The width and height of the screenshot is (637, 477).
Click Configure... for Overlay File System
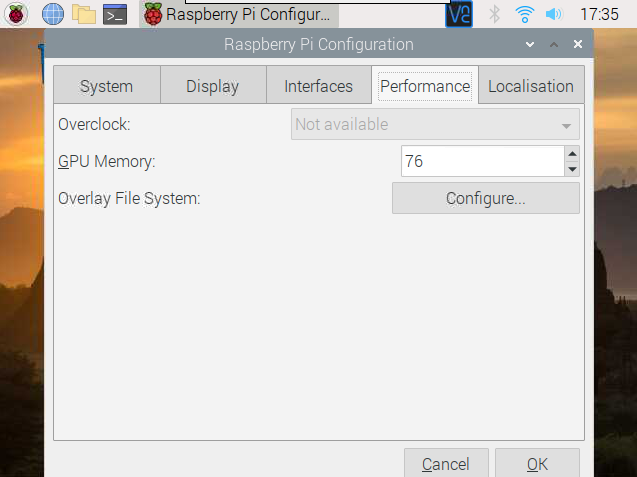point(486,198)
